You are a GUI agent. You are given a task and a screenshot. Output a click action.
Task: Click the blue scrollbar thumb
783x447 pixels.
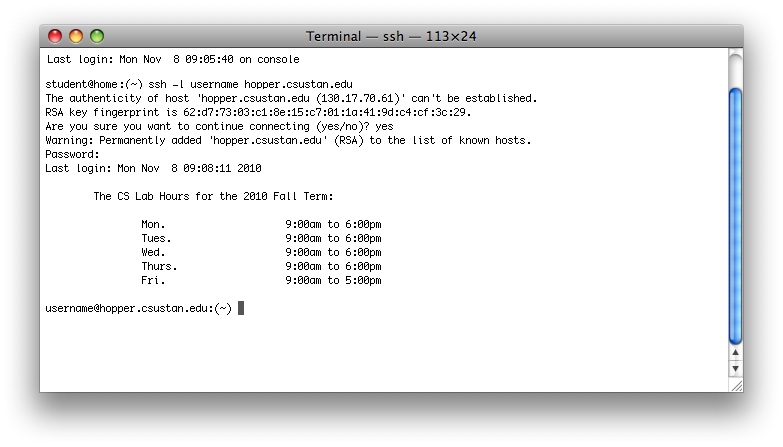click(735, 216)
